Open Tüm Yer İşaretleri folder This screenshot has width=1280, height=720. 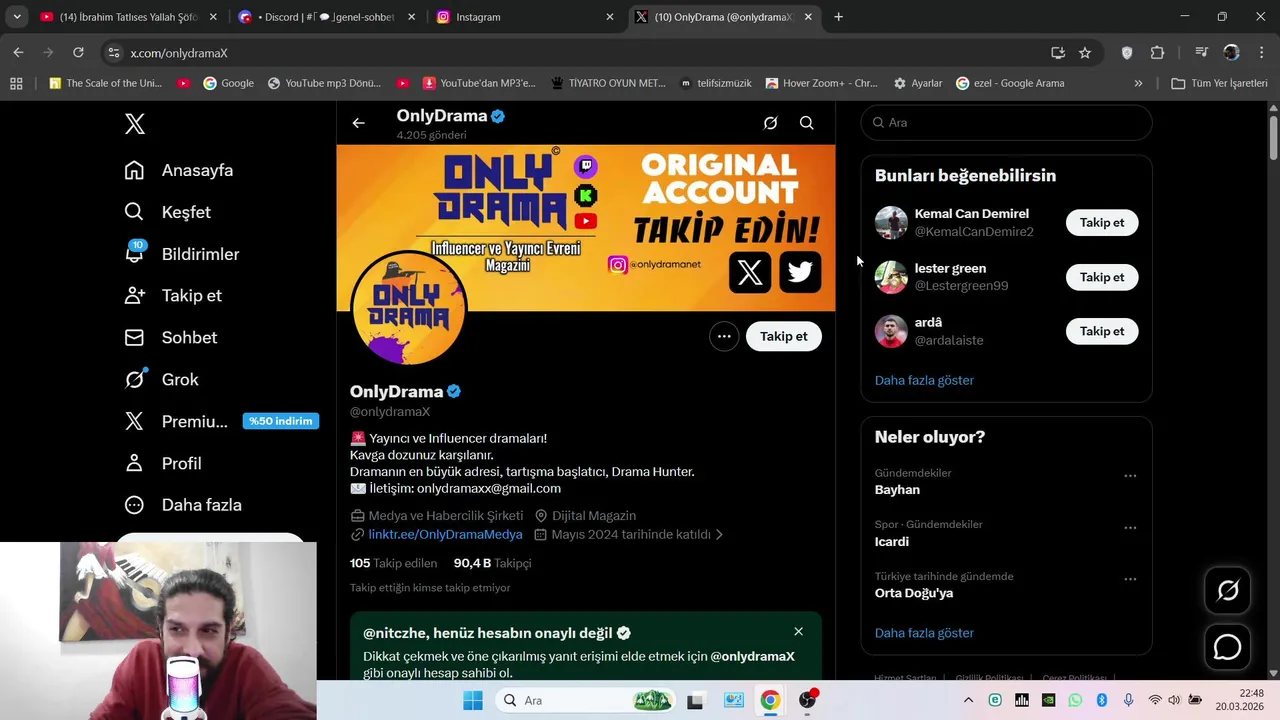(1219, 83)
